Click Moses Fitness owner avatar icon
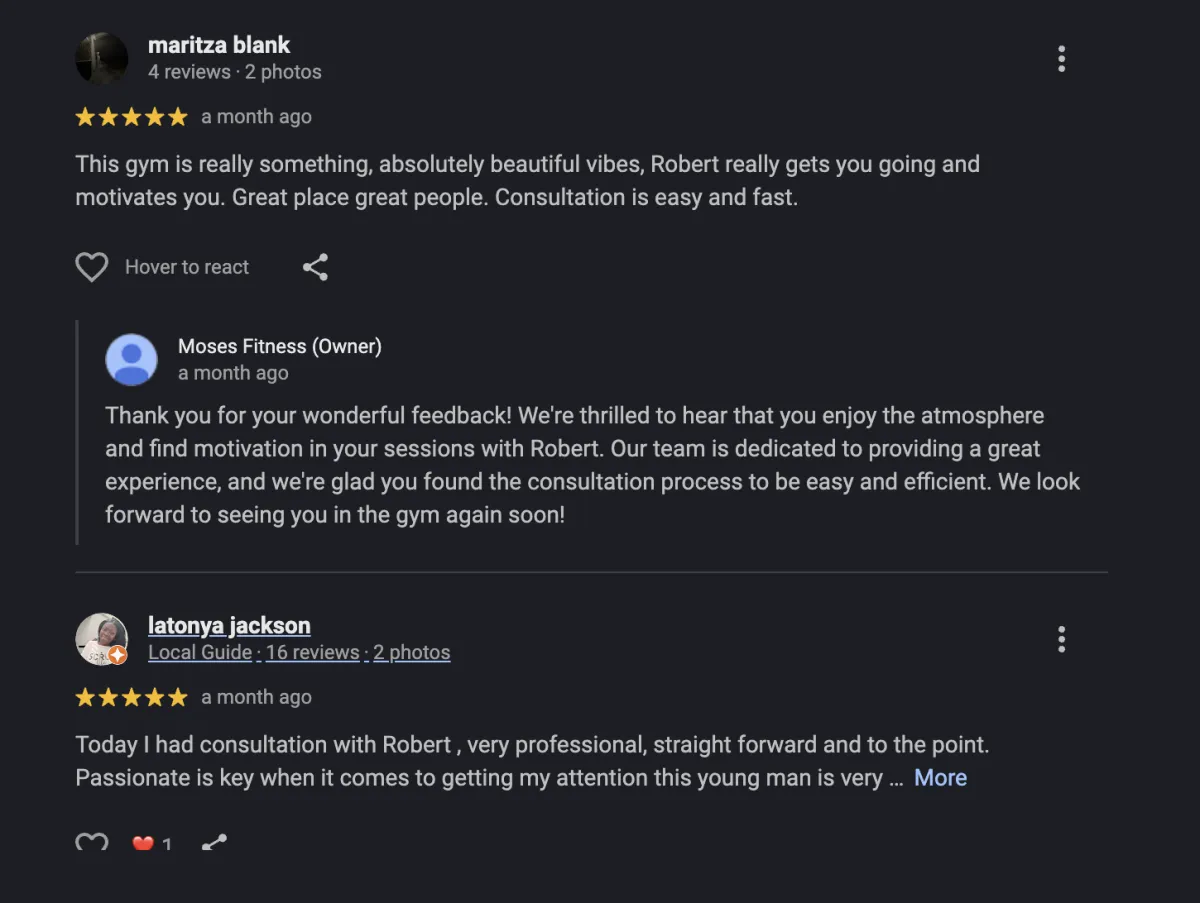 point(132,360)
